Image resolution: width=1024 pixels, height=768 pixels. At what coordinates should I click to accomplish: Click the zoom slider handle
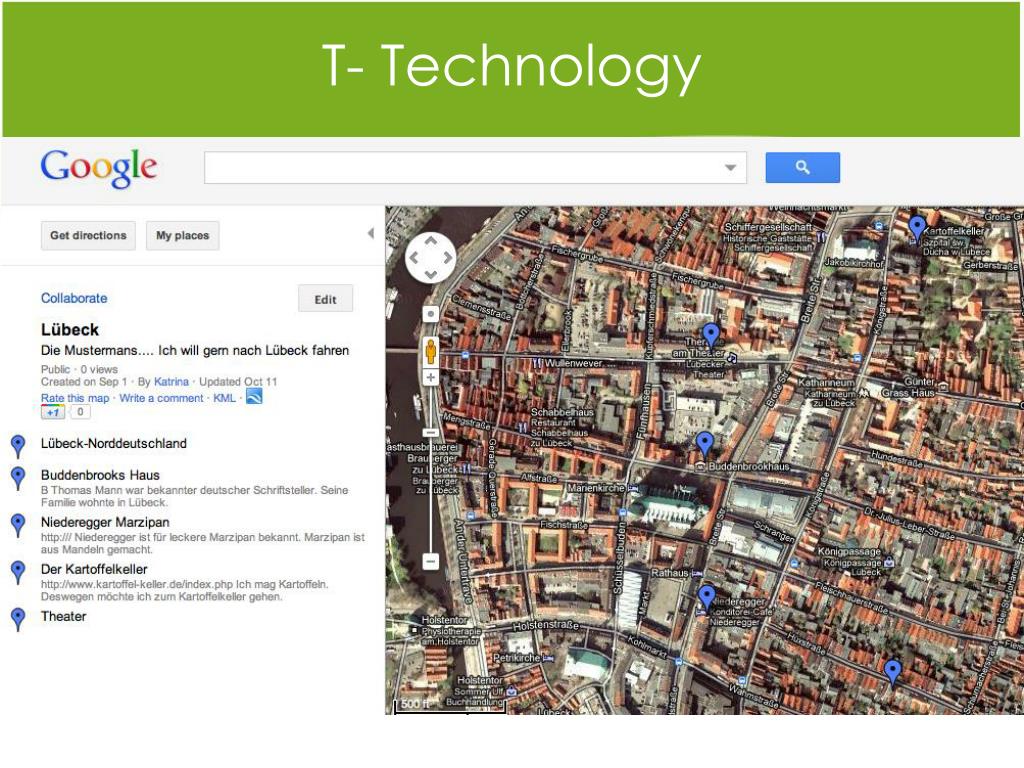point(430,432)
